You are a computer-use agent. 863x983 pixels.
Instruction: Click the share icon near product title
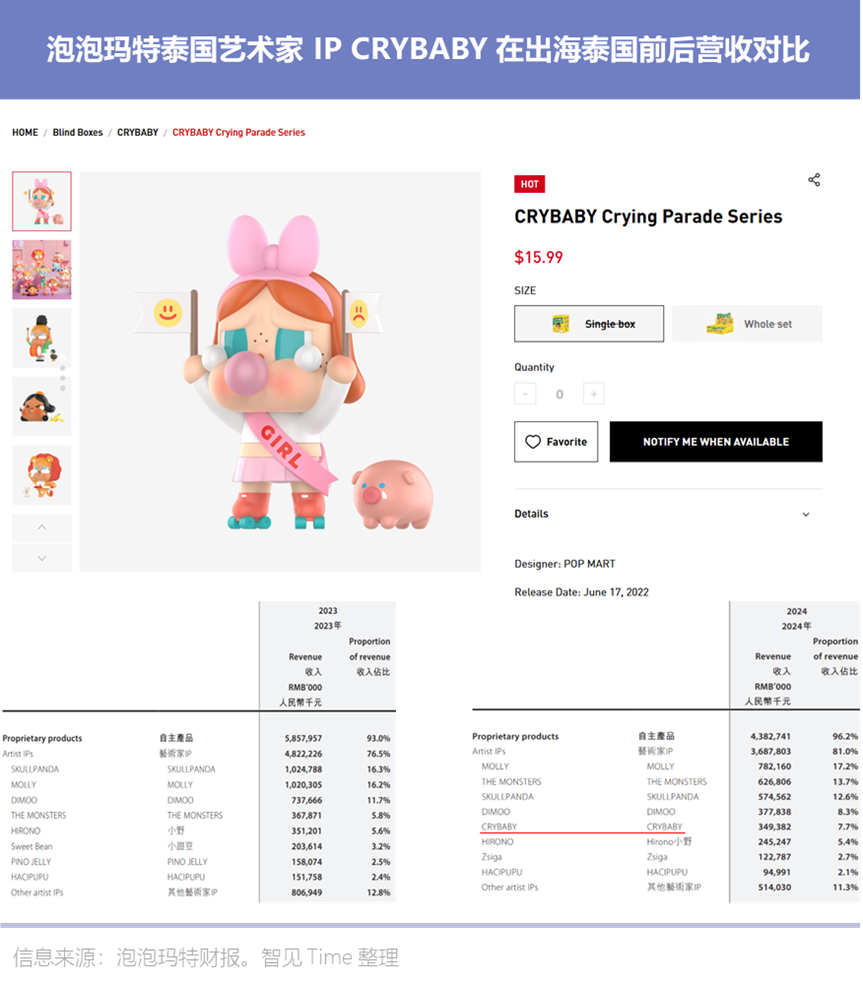coord(814,180)
